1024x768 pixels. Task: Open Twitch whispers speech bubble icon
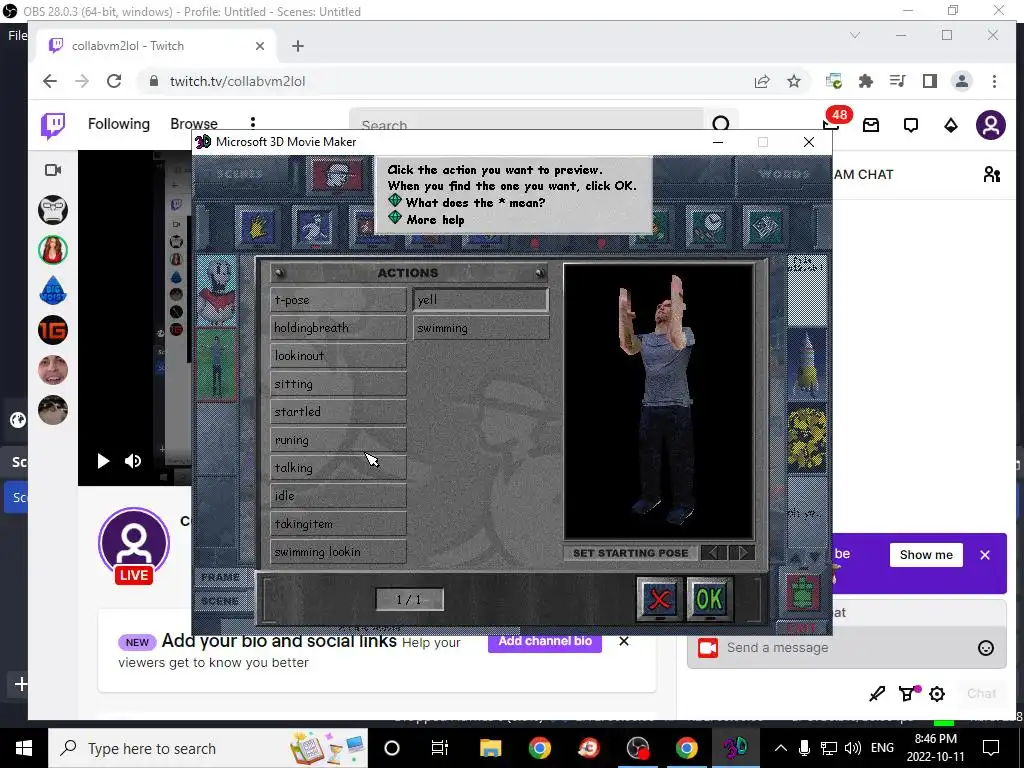point(911,125)
